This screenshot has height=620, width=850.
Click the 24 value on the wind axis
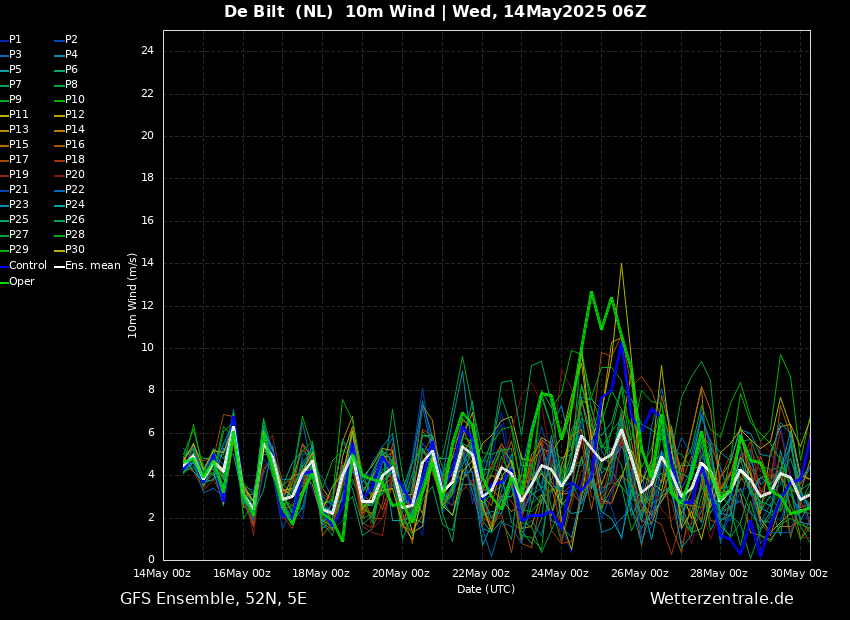click(146, 51)
